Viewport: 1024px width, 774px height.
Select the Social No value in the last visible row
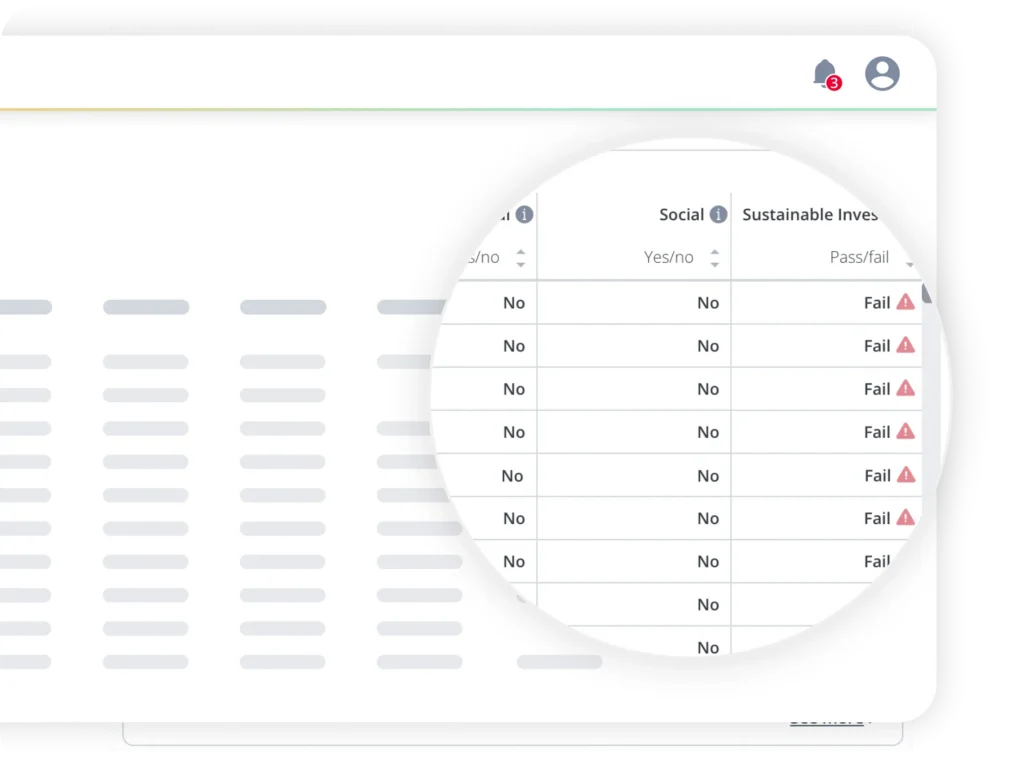pyautogui.click(x=708, y=647)
